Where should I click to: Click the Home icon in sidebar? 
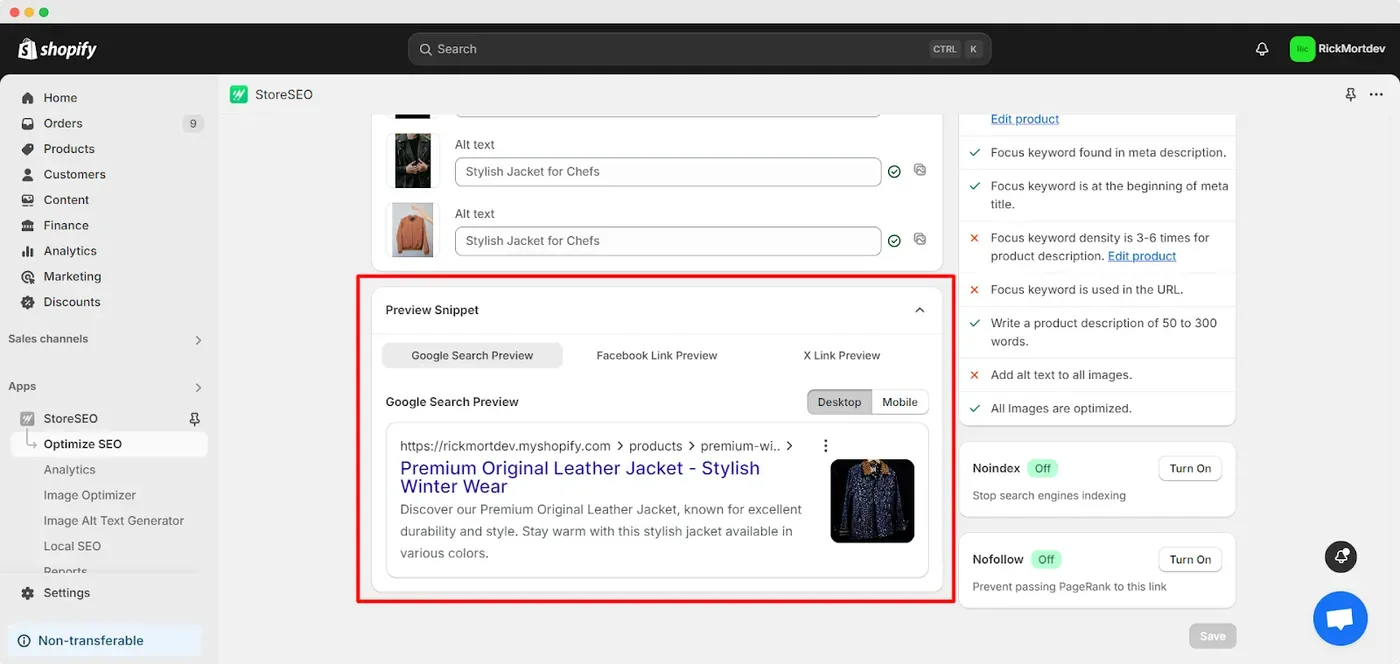27,98
